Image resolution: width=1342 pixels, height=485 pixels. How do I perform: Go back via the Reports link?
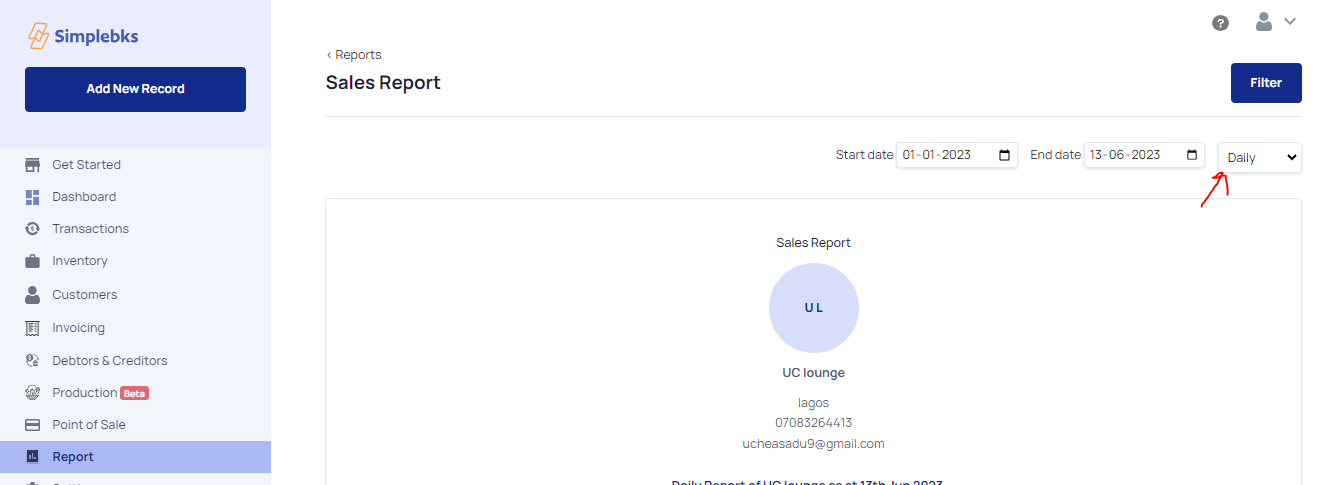tap(354, 55)
